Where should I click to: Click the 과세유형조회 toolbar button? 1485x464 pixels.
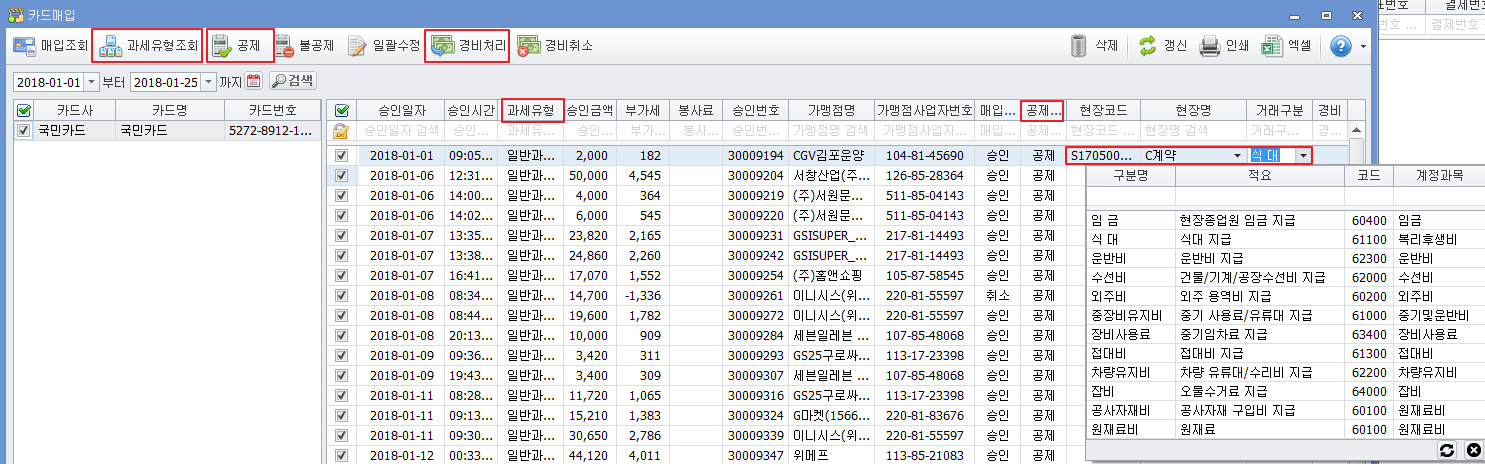(150, 46)
